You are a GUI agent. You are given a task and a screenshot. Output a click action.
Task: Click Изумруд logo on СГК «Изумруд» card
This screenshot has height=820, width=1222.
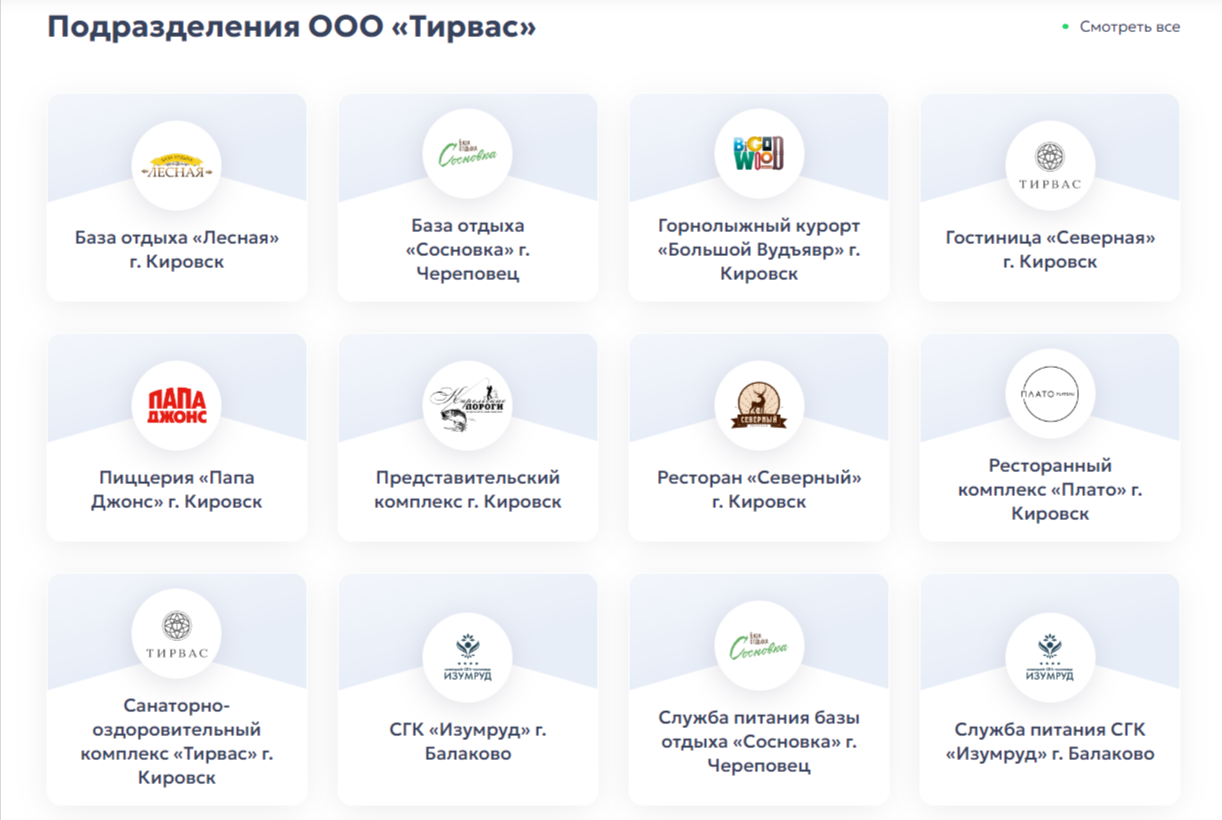click(x=467, y=657)
